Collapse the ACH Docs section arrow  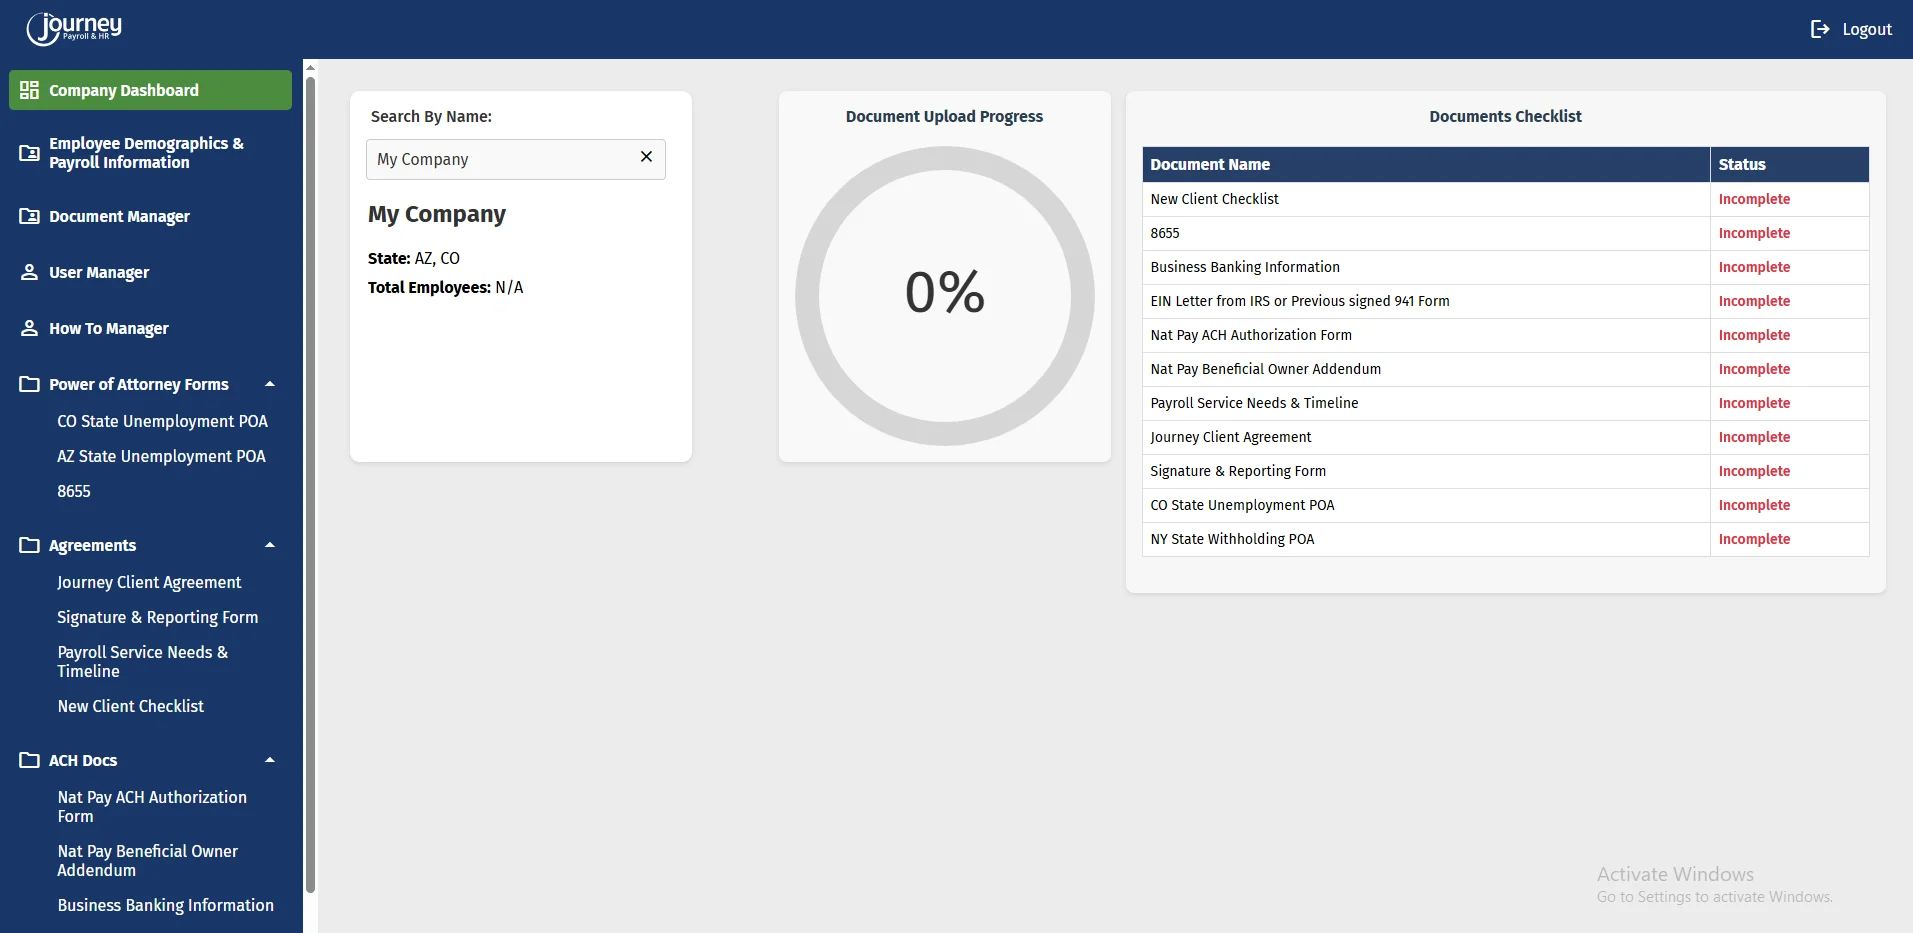click(269, 760)
